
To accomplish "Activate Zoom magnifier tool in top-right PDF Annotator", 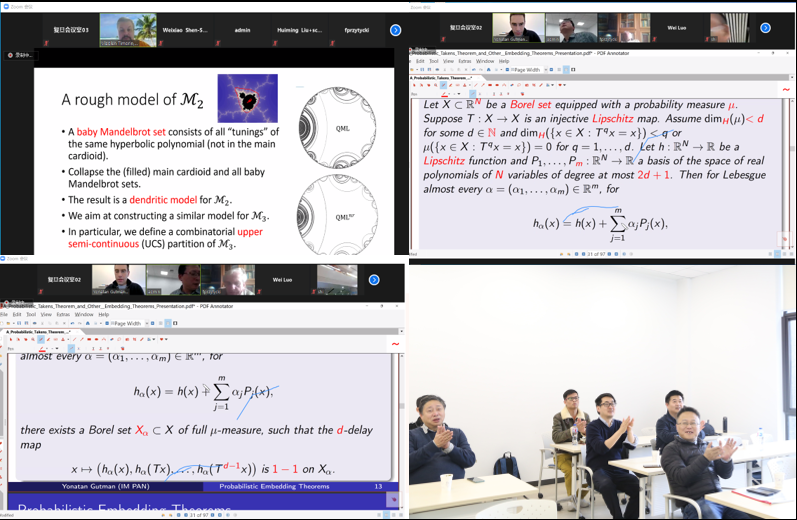I will 436,85.
